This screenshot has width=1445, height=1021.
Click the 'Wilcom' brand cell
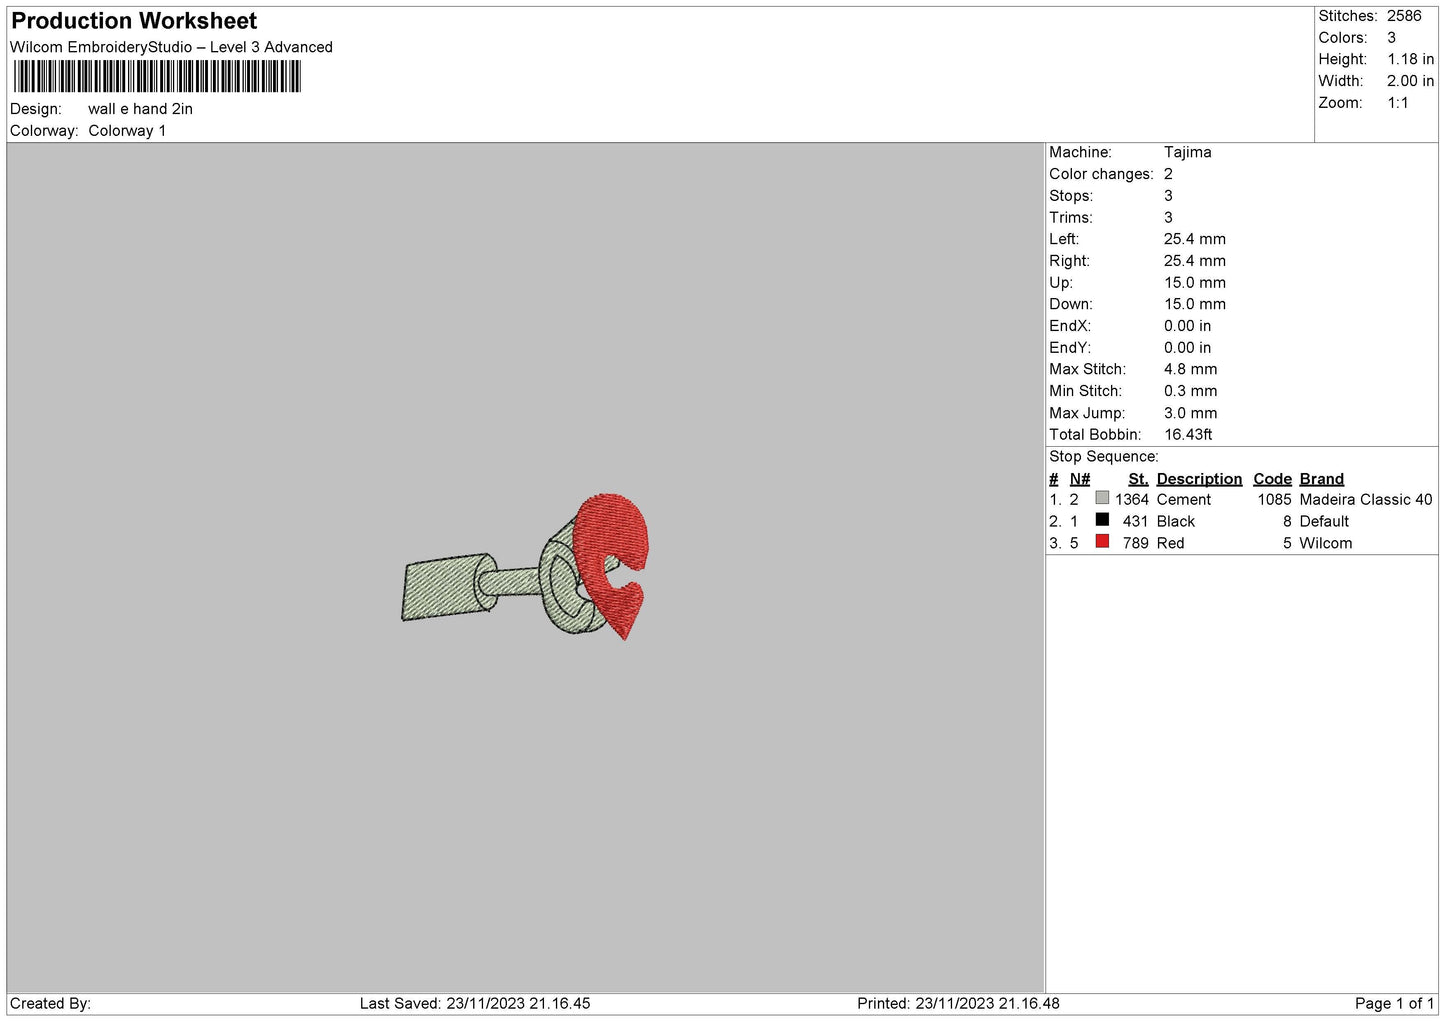click(x=1326, y=544)
